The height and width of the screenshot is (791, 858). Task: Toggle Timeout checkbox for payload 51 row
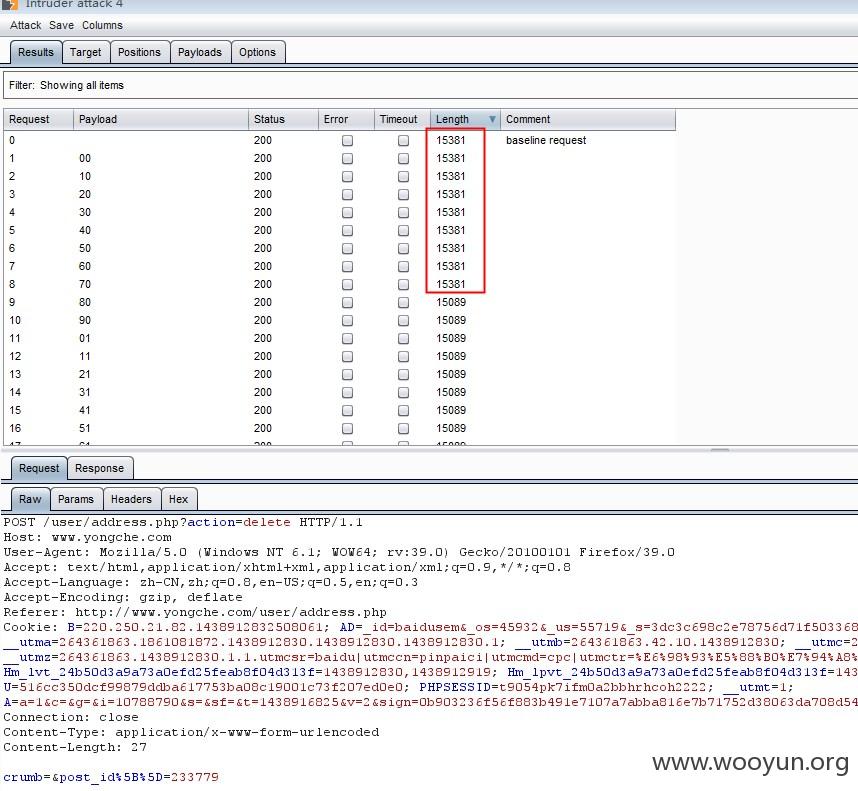(x=403, y=428)
